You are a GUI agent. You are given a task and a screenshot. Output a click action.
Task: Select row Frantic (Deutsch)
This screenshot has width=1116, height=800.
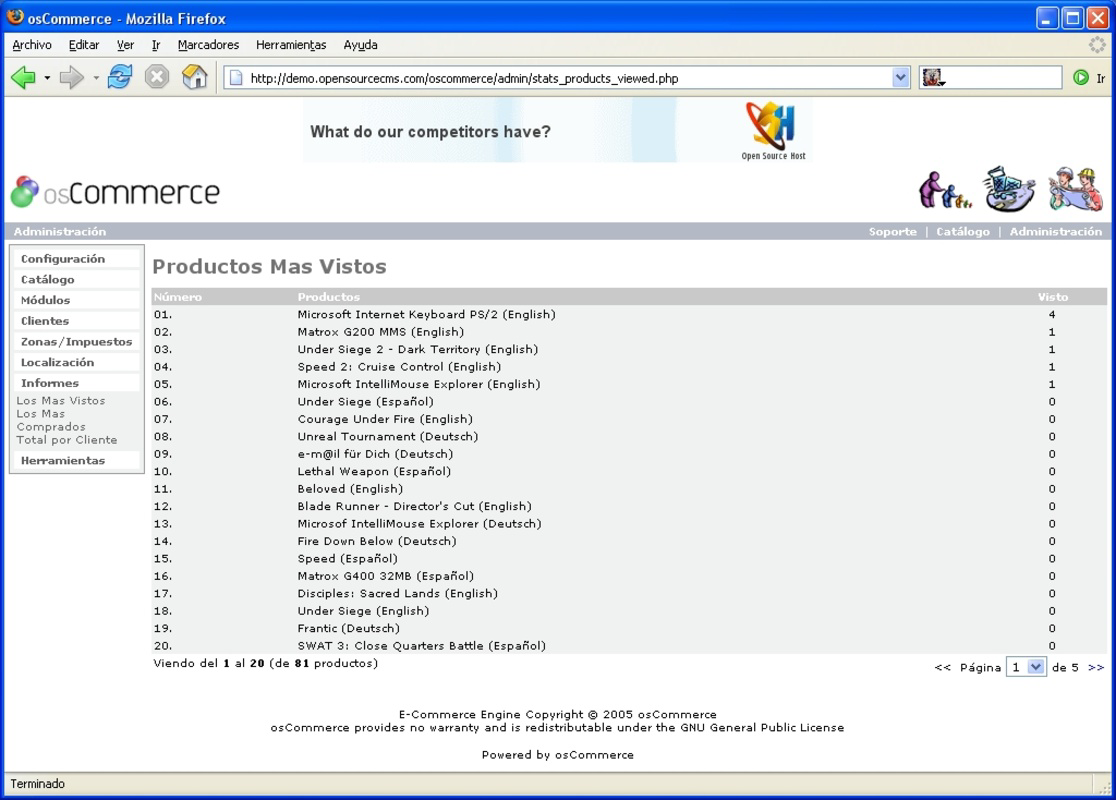pos(629,628)
